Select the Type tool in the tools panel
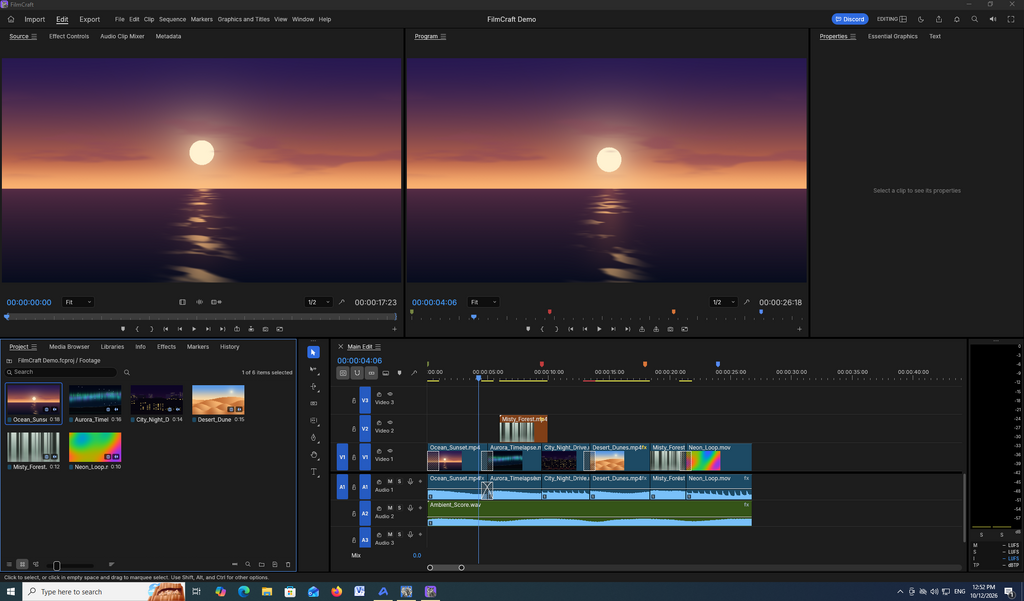 coord(313,472)
